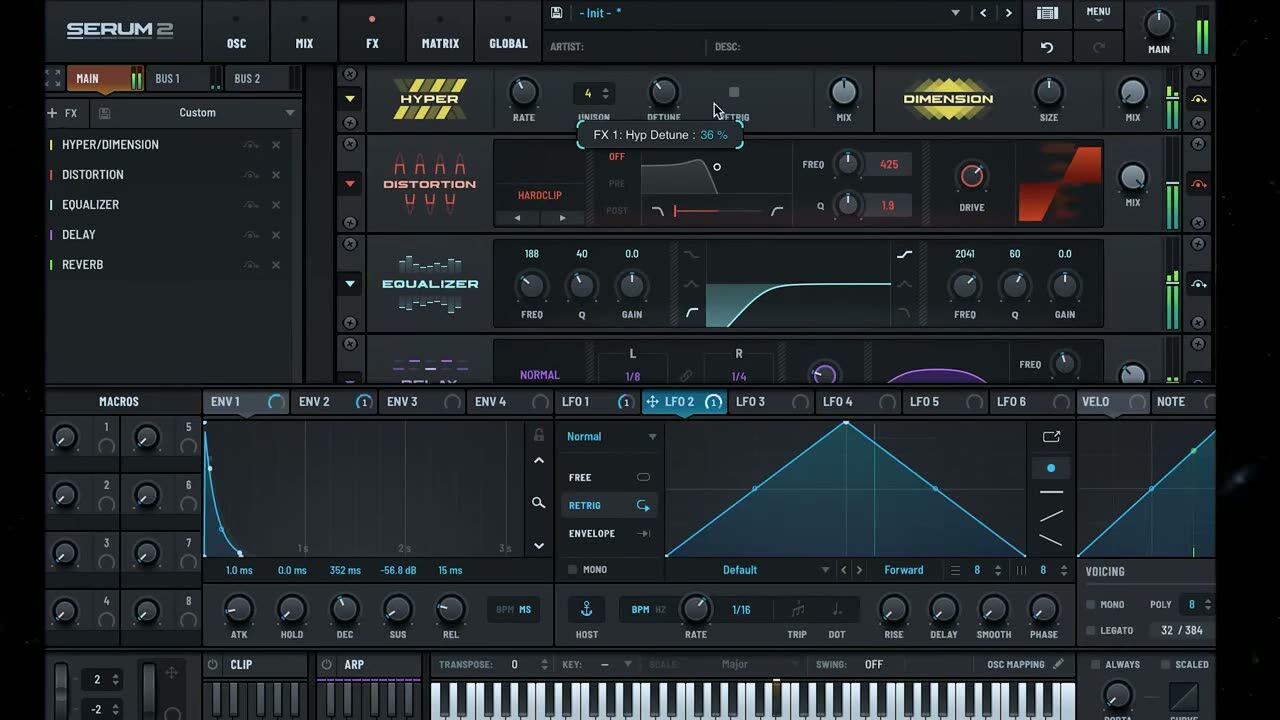Image resolution: width=1280 pixels, height=720 pixels.
Task: Click the envelope zoom magnifier icon
Action: 538,503
